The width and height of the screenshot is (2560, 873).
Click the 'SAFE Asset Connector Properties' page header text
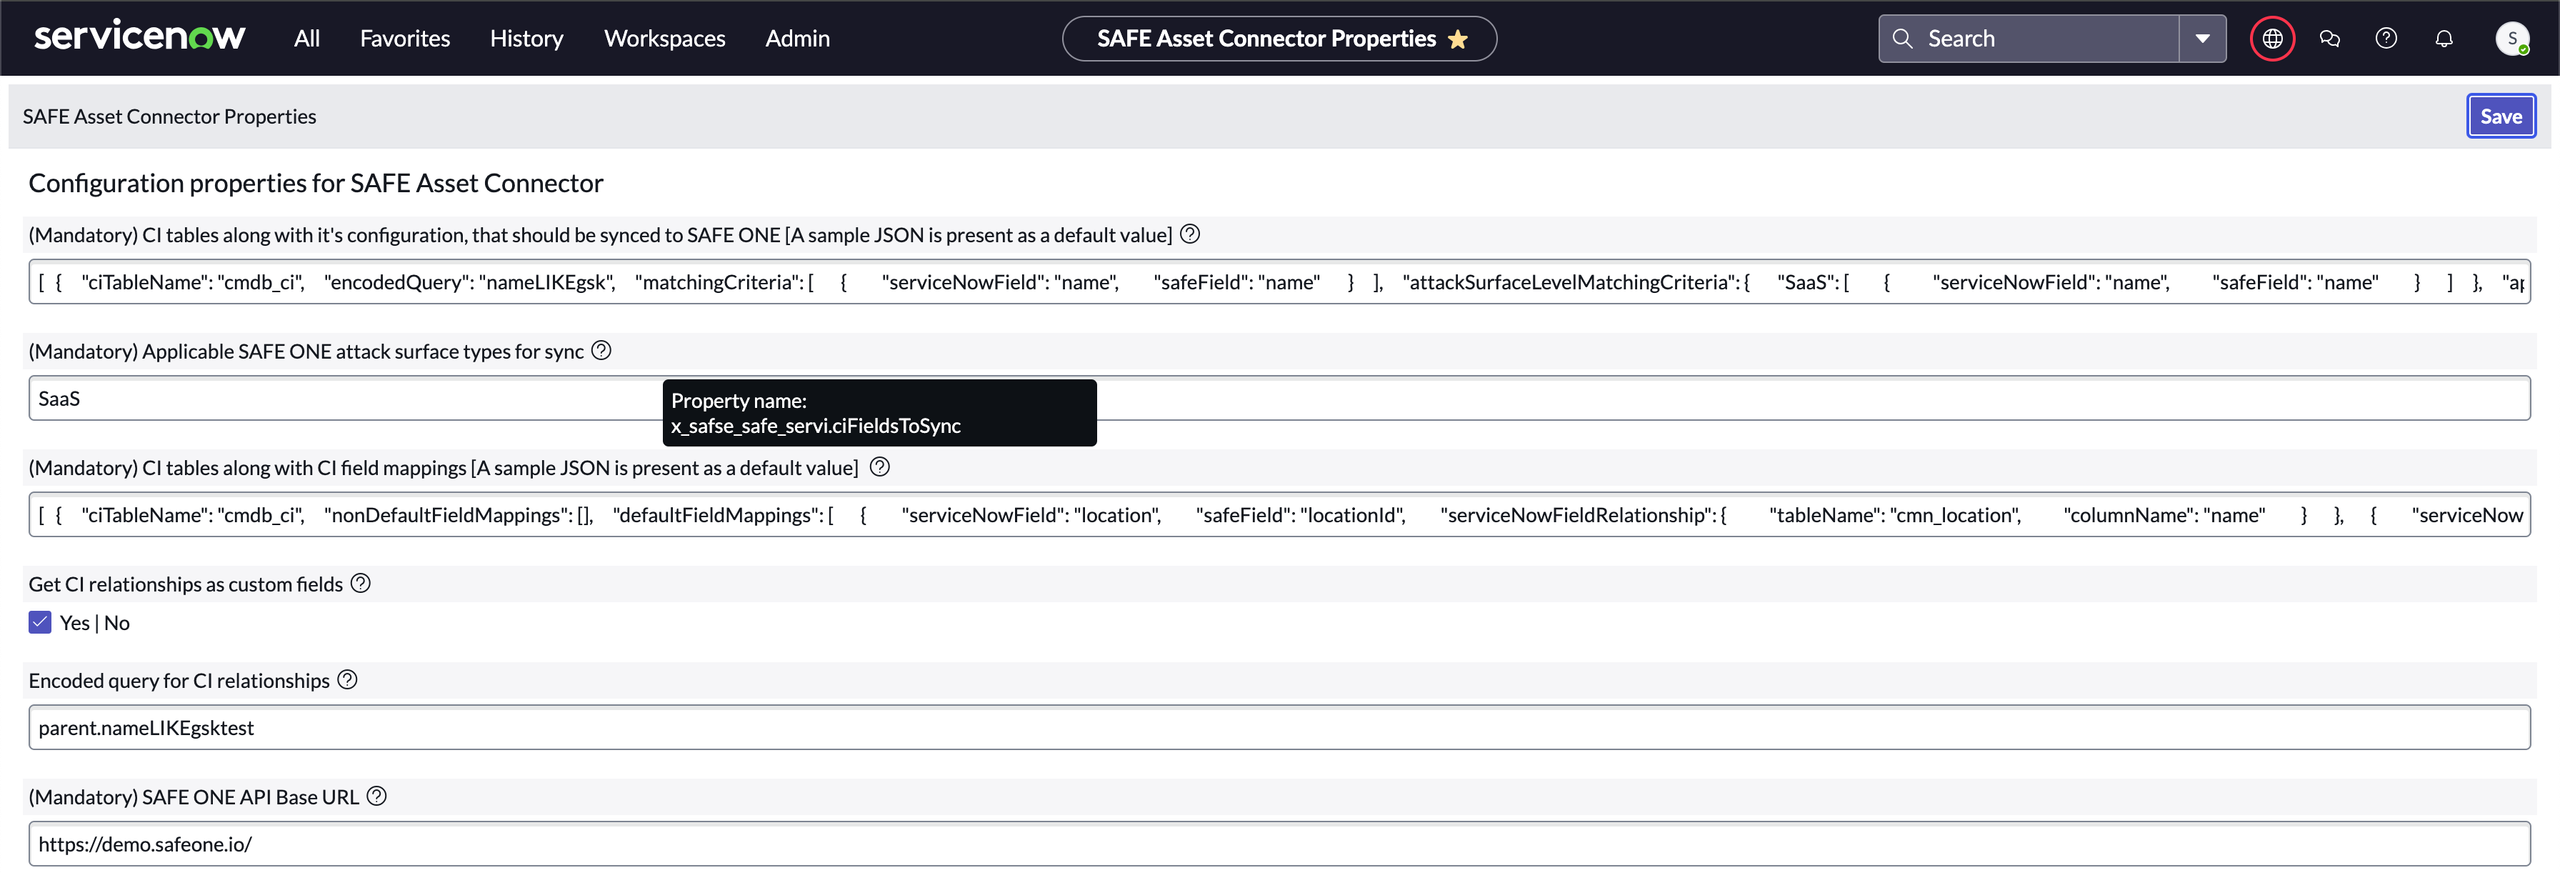point(169,116)
